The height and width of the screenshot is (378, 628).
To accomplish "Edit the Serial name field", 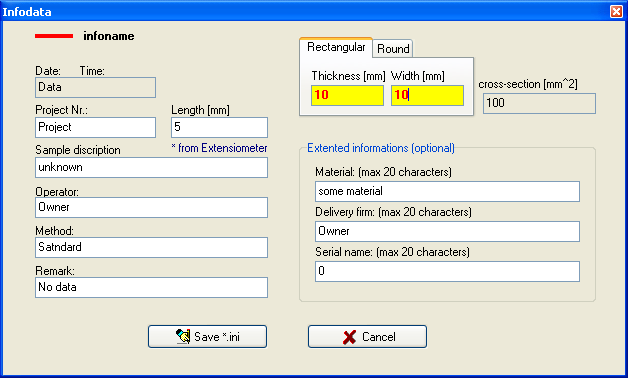I will [447, 271].
